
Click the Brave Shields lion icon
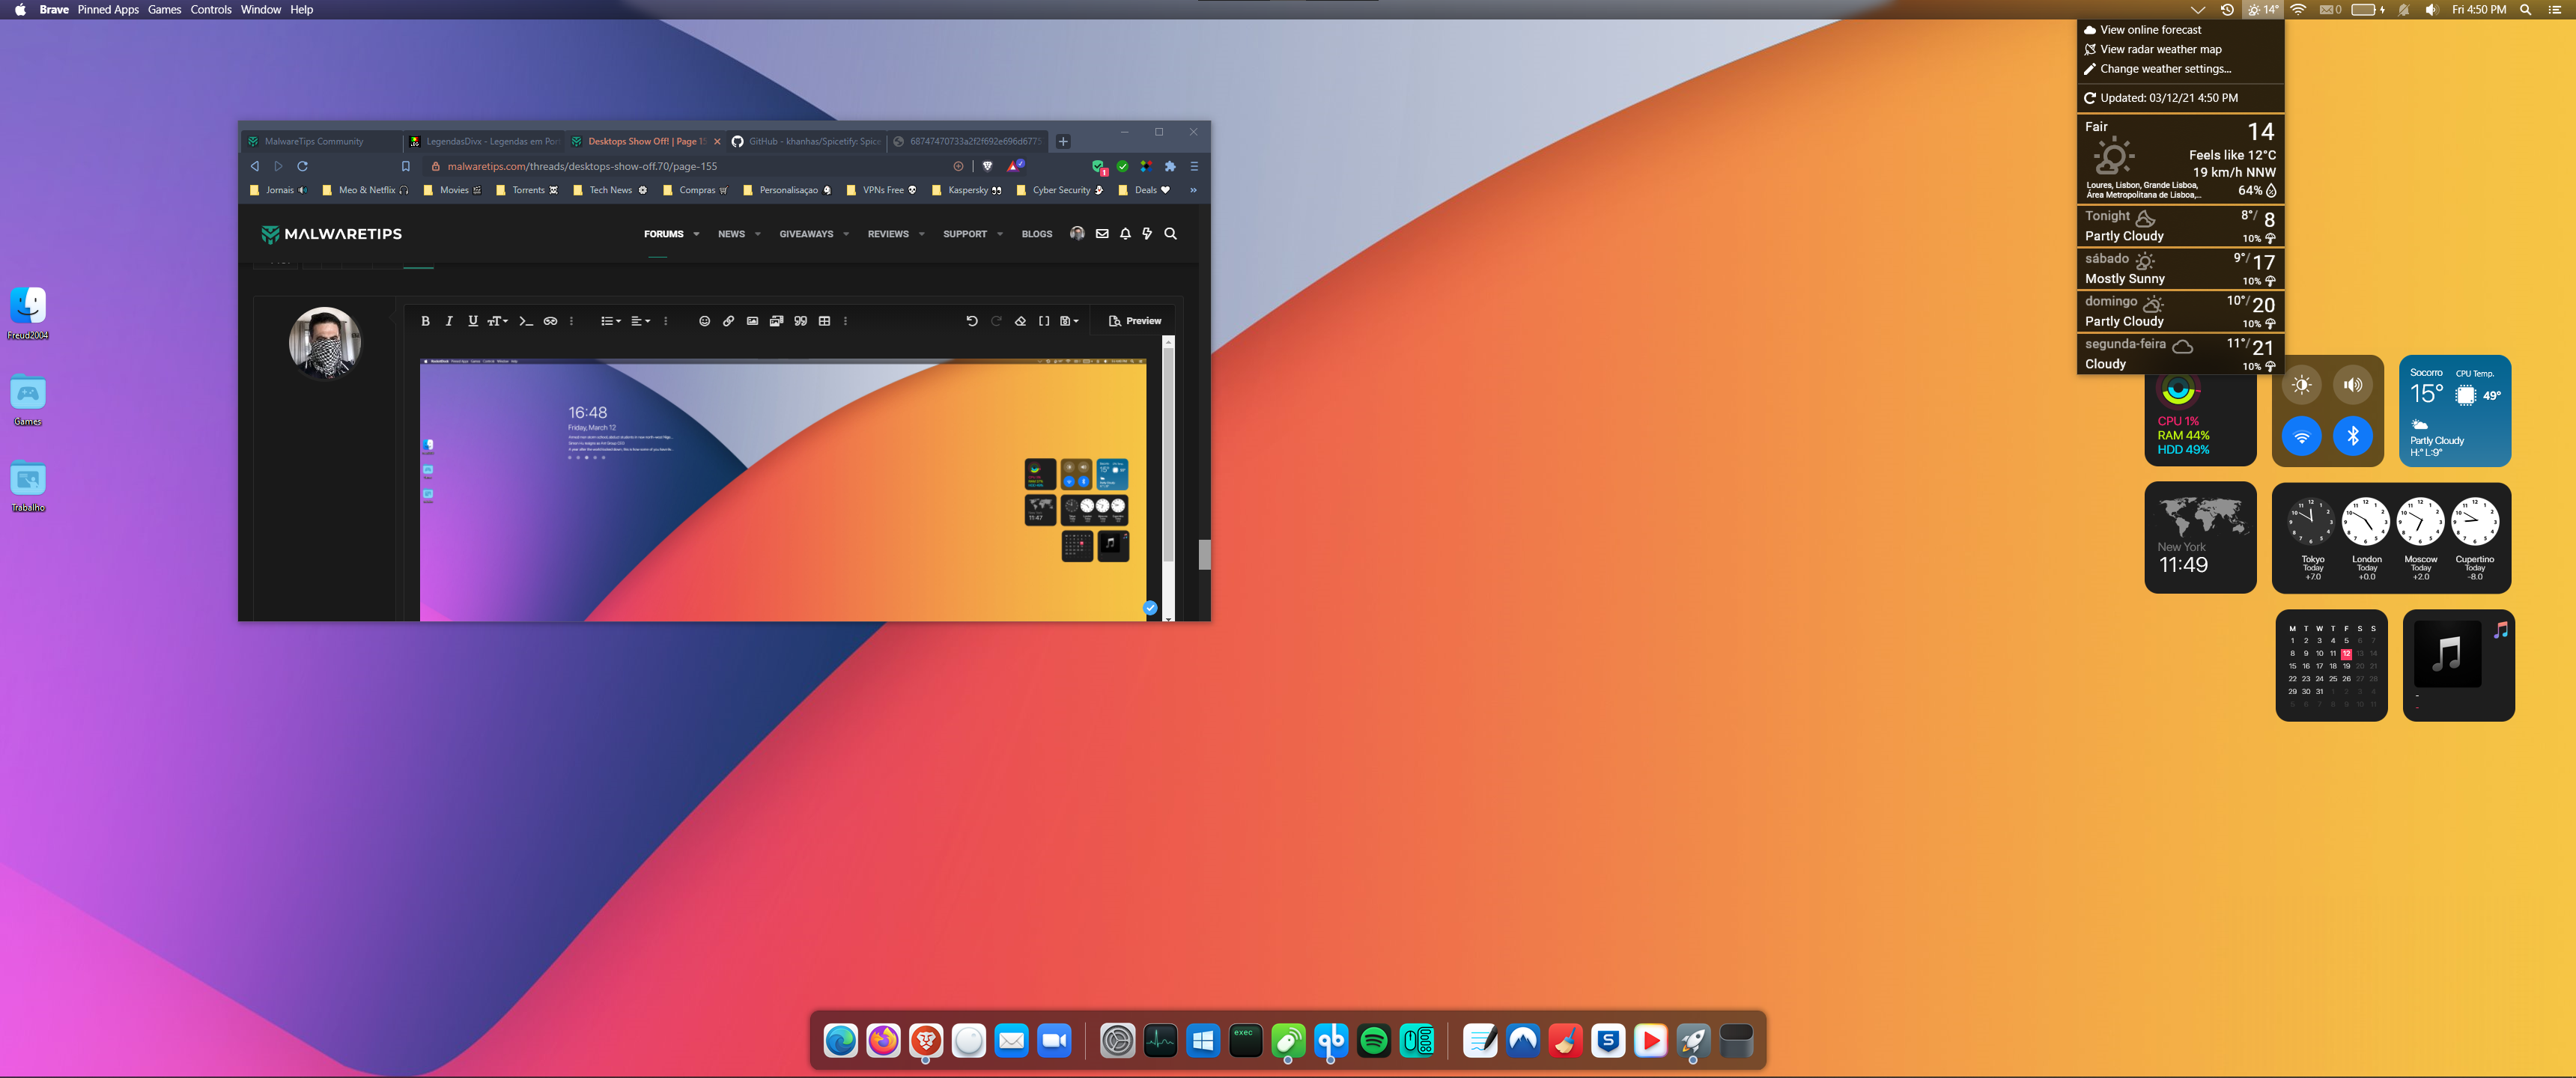(987, 166)
